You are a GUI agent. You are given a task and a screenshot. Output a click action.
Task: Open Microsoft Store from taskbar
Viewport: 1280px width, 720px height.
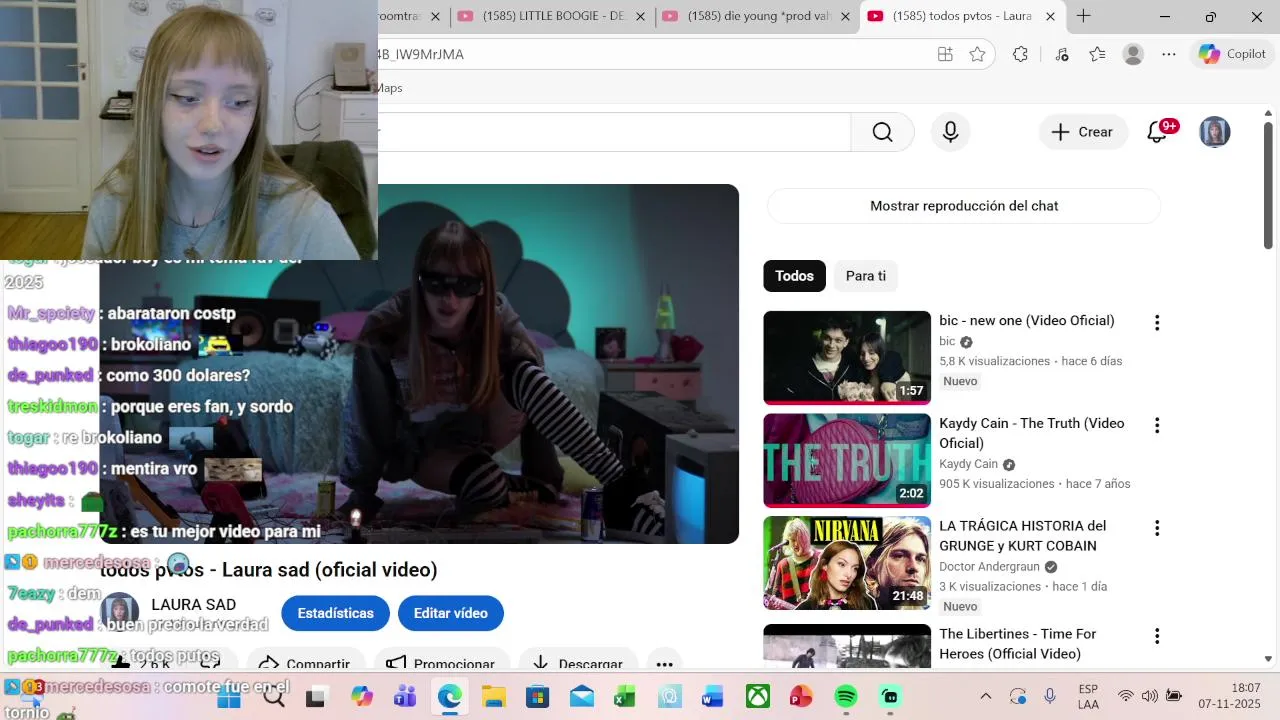(x=537, y=696)
